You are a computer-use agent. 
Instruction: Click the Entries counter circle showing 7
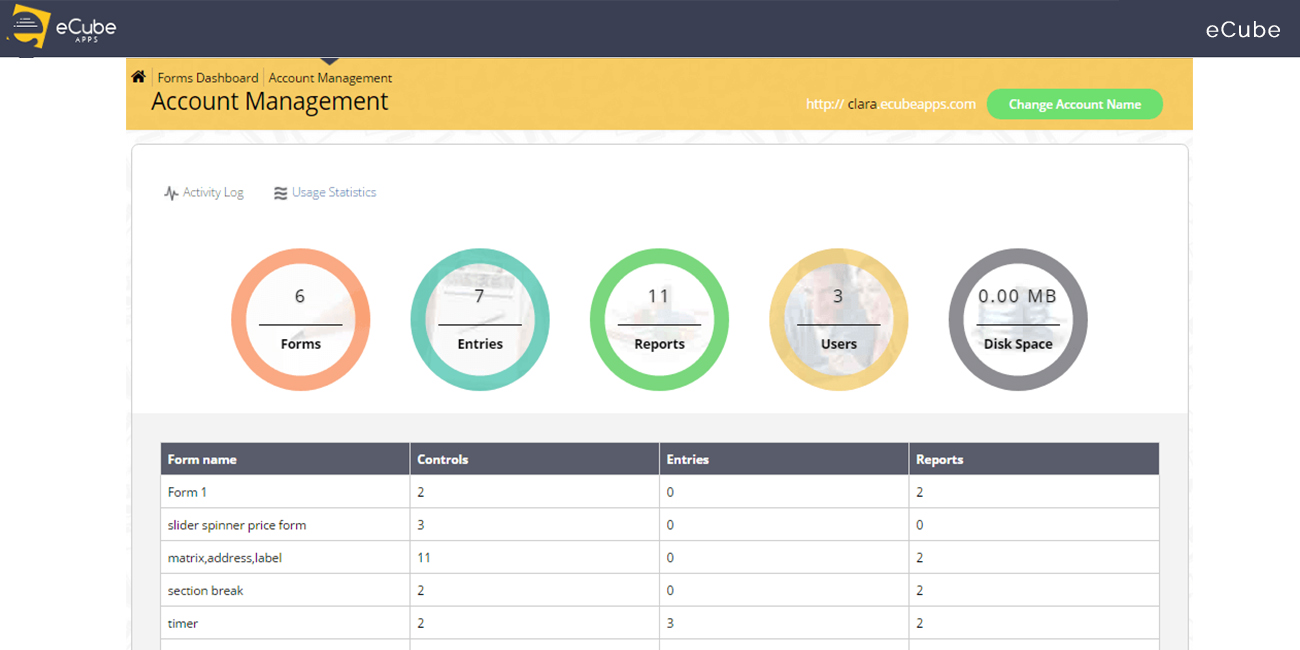pos(480,318)
